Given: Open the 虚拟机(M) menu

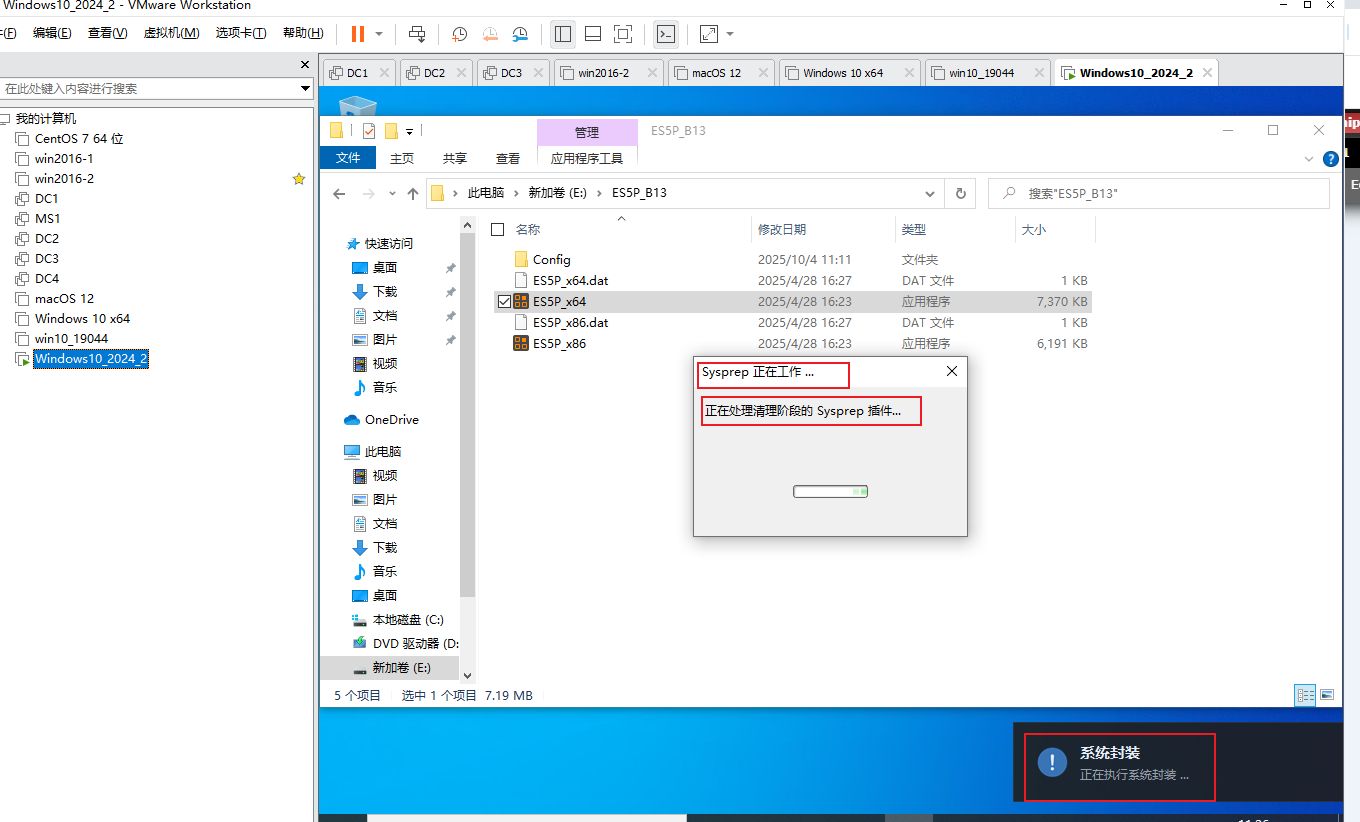Looking at the screenshot, I should click(x=171, y=33).
